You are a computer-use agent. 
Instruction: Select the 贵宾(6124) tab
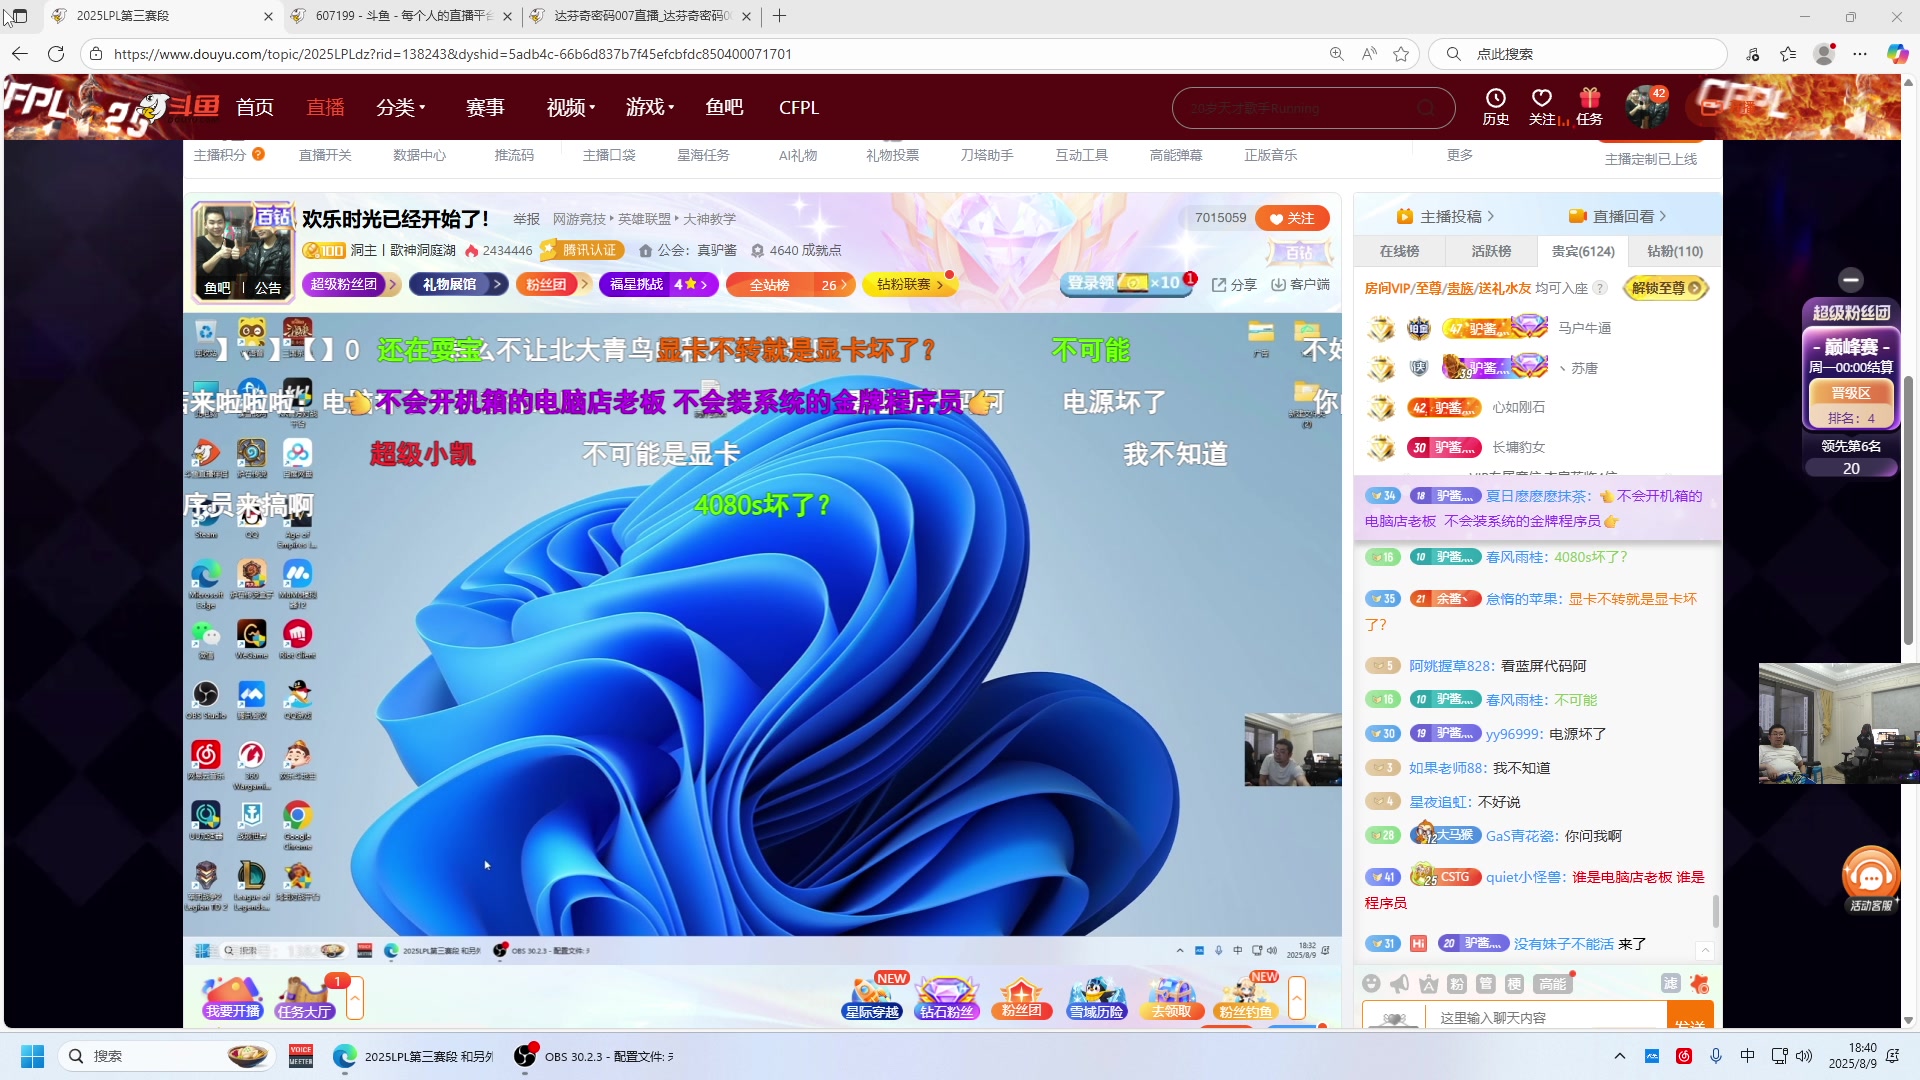pos(1583,251)
